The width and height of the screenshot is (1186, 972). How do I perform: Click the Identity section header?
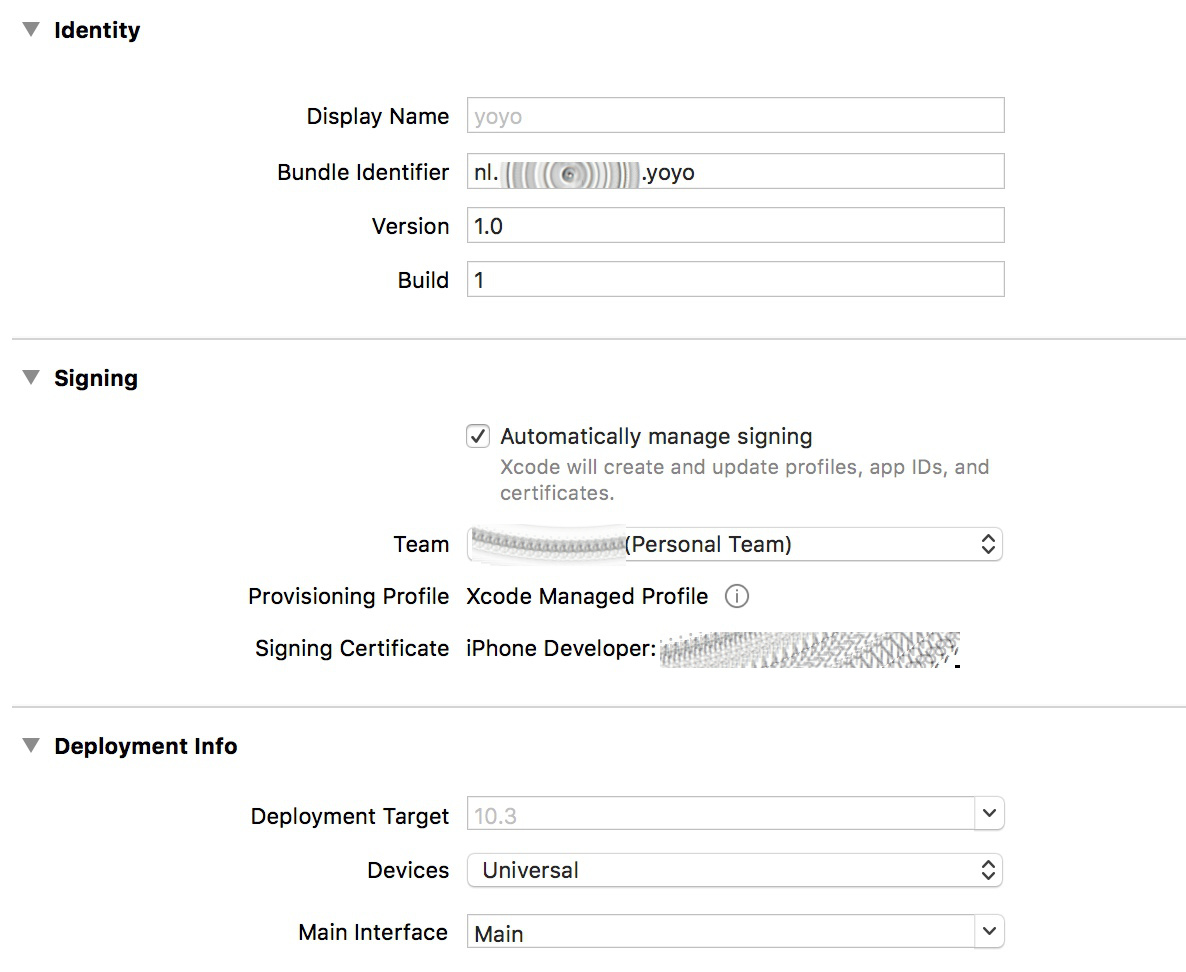[97, 30]
